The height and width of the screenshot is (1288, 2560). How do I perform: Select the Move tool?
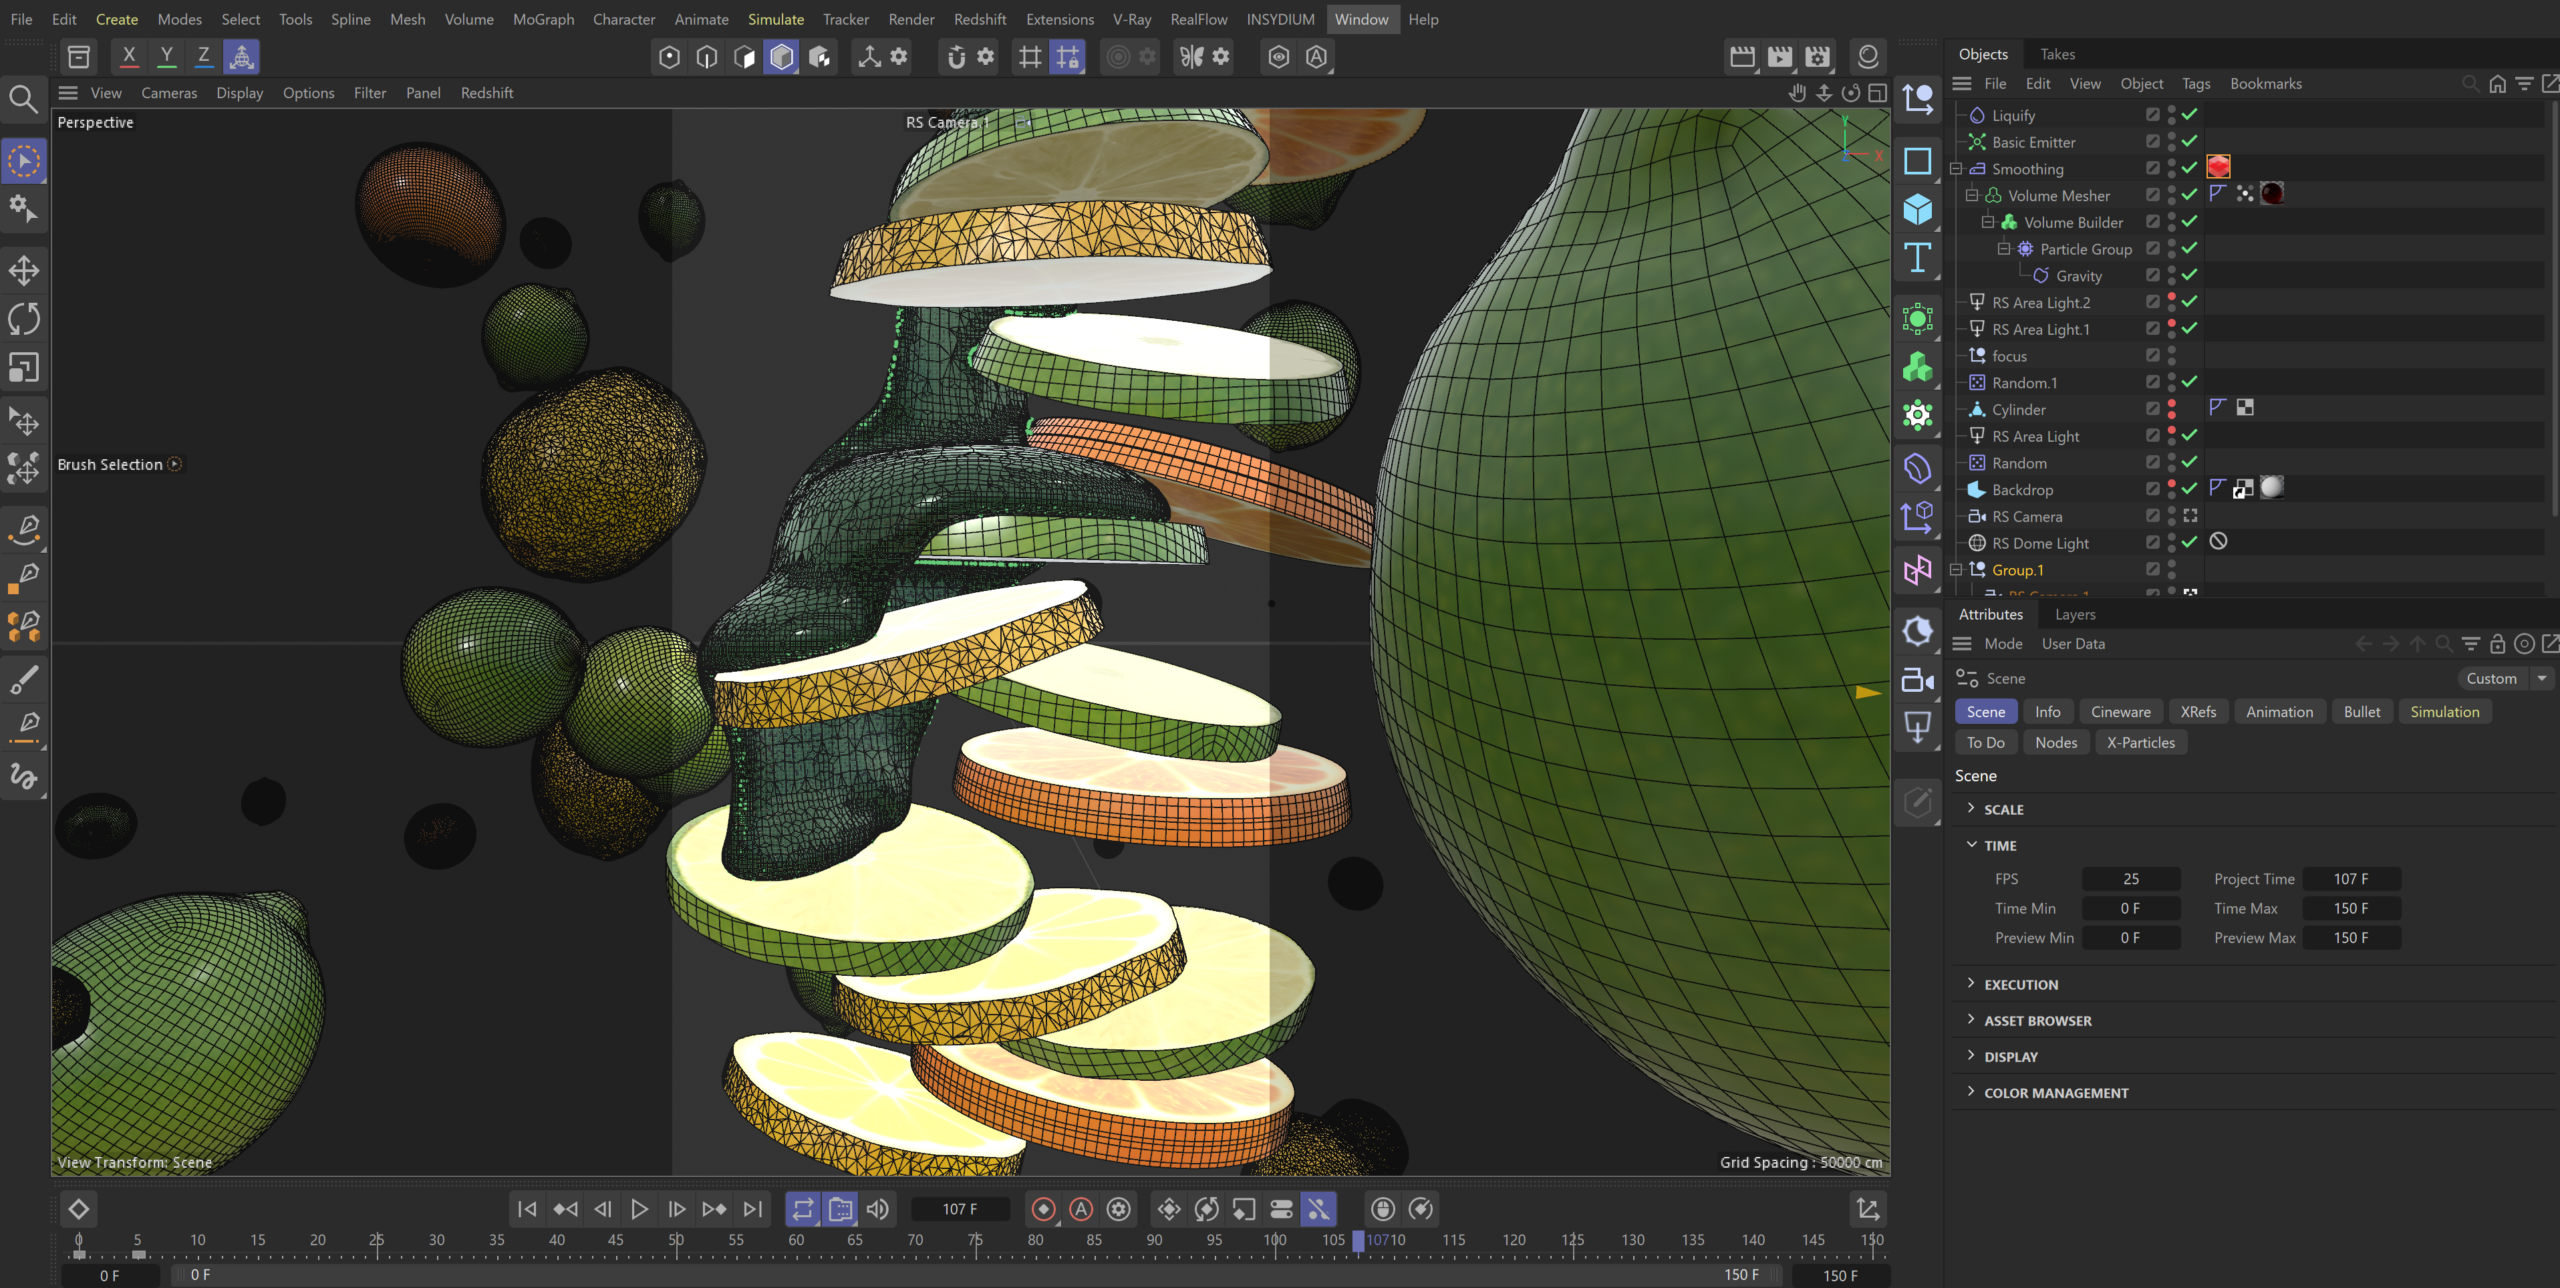pos(24,270)
